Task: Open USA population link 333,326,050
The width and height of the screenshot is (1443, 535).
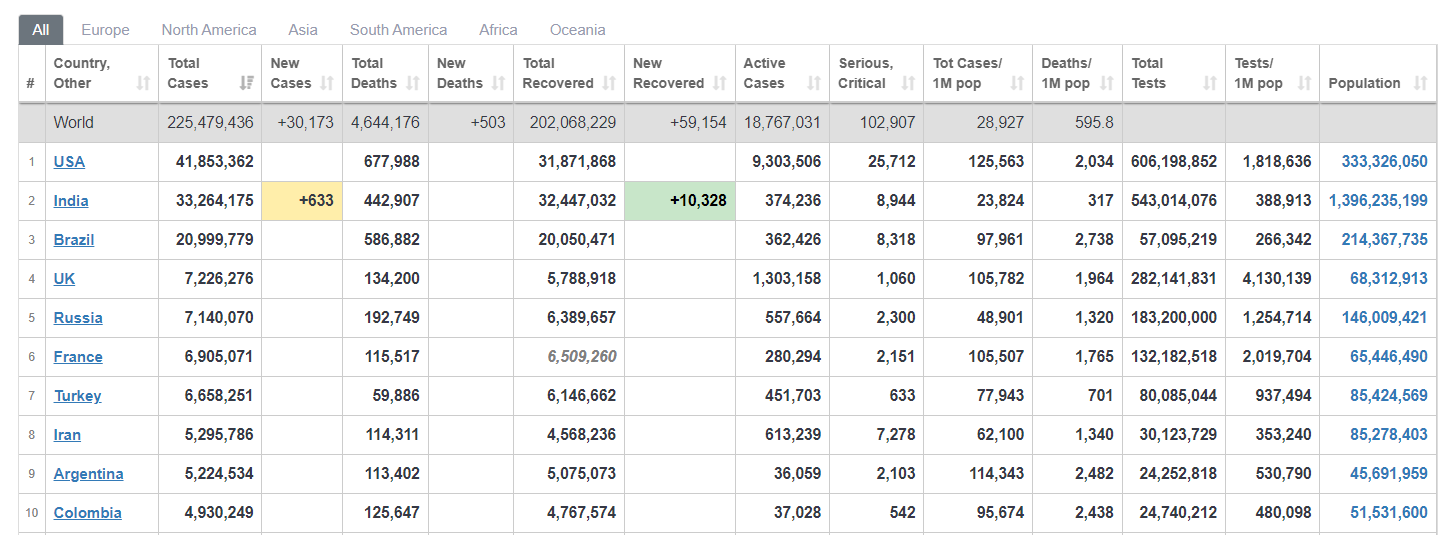Action: (x=1385, y=162)
